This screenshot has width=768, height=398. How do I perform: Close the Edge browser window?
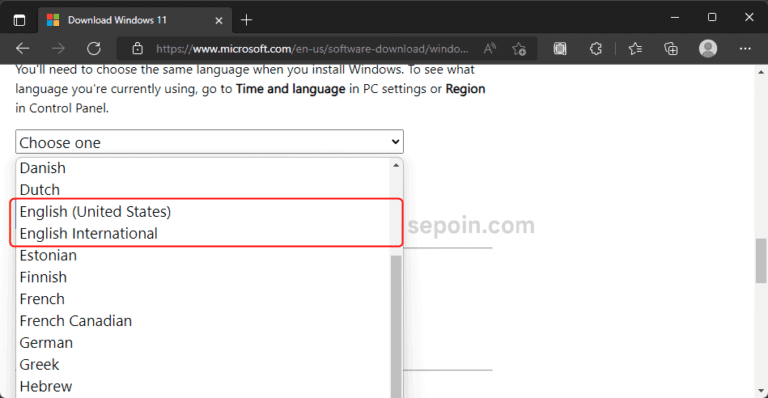tap(749, 17)
